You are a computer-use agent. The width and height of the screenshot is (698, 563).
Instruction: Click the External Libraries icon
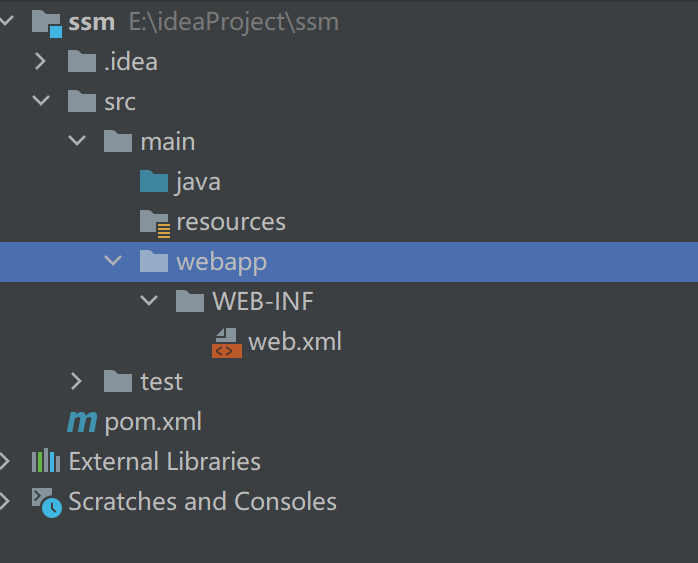point(46,461)
